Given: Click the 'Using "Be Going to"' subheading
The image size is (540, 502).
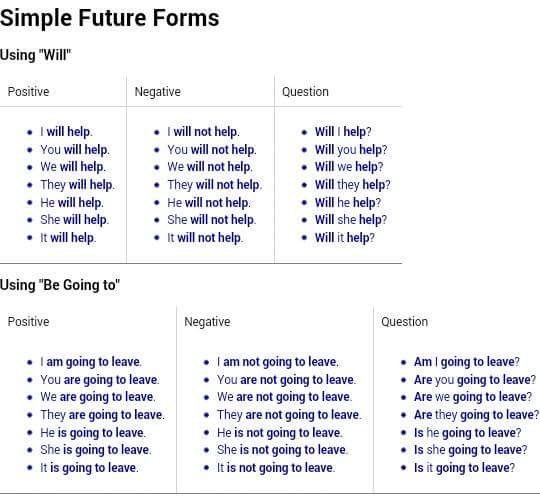Looking at the screenshot, I should tap(60, 285).
